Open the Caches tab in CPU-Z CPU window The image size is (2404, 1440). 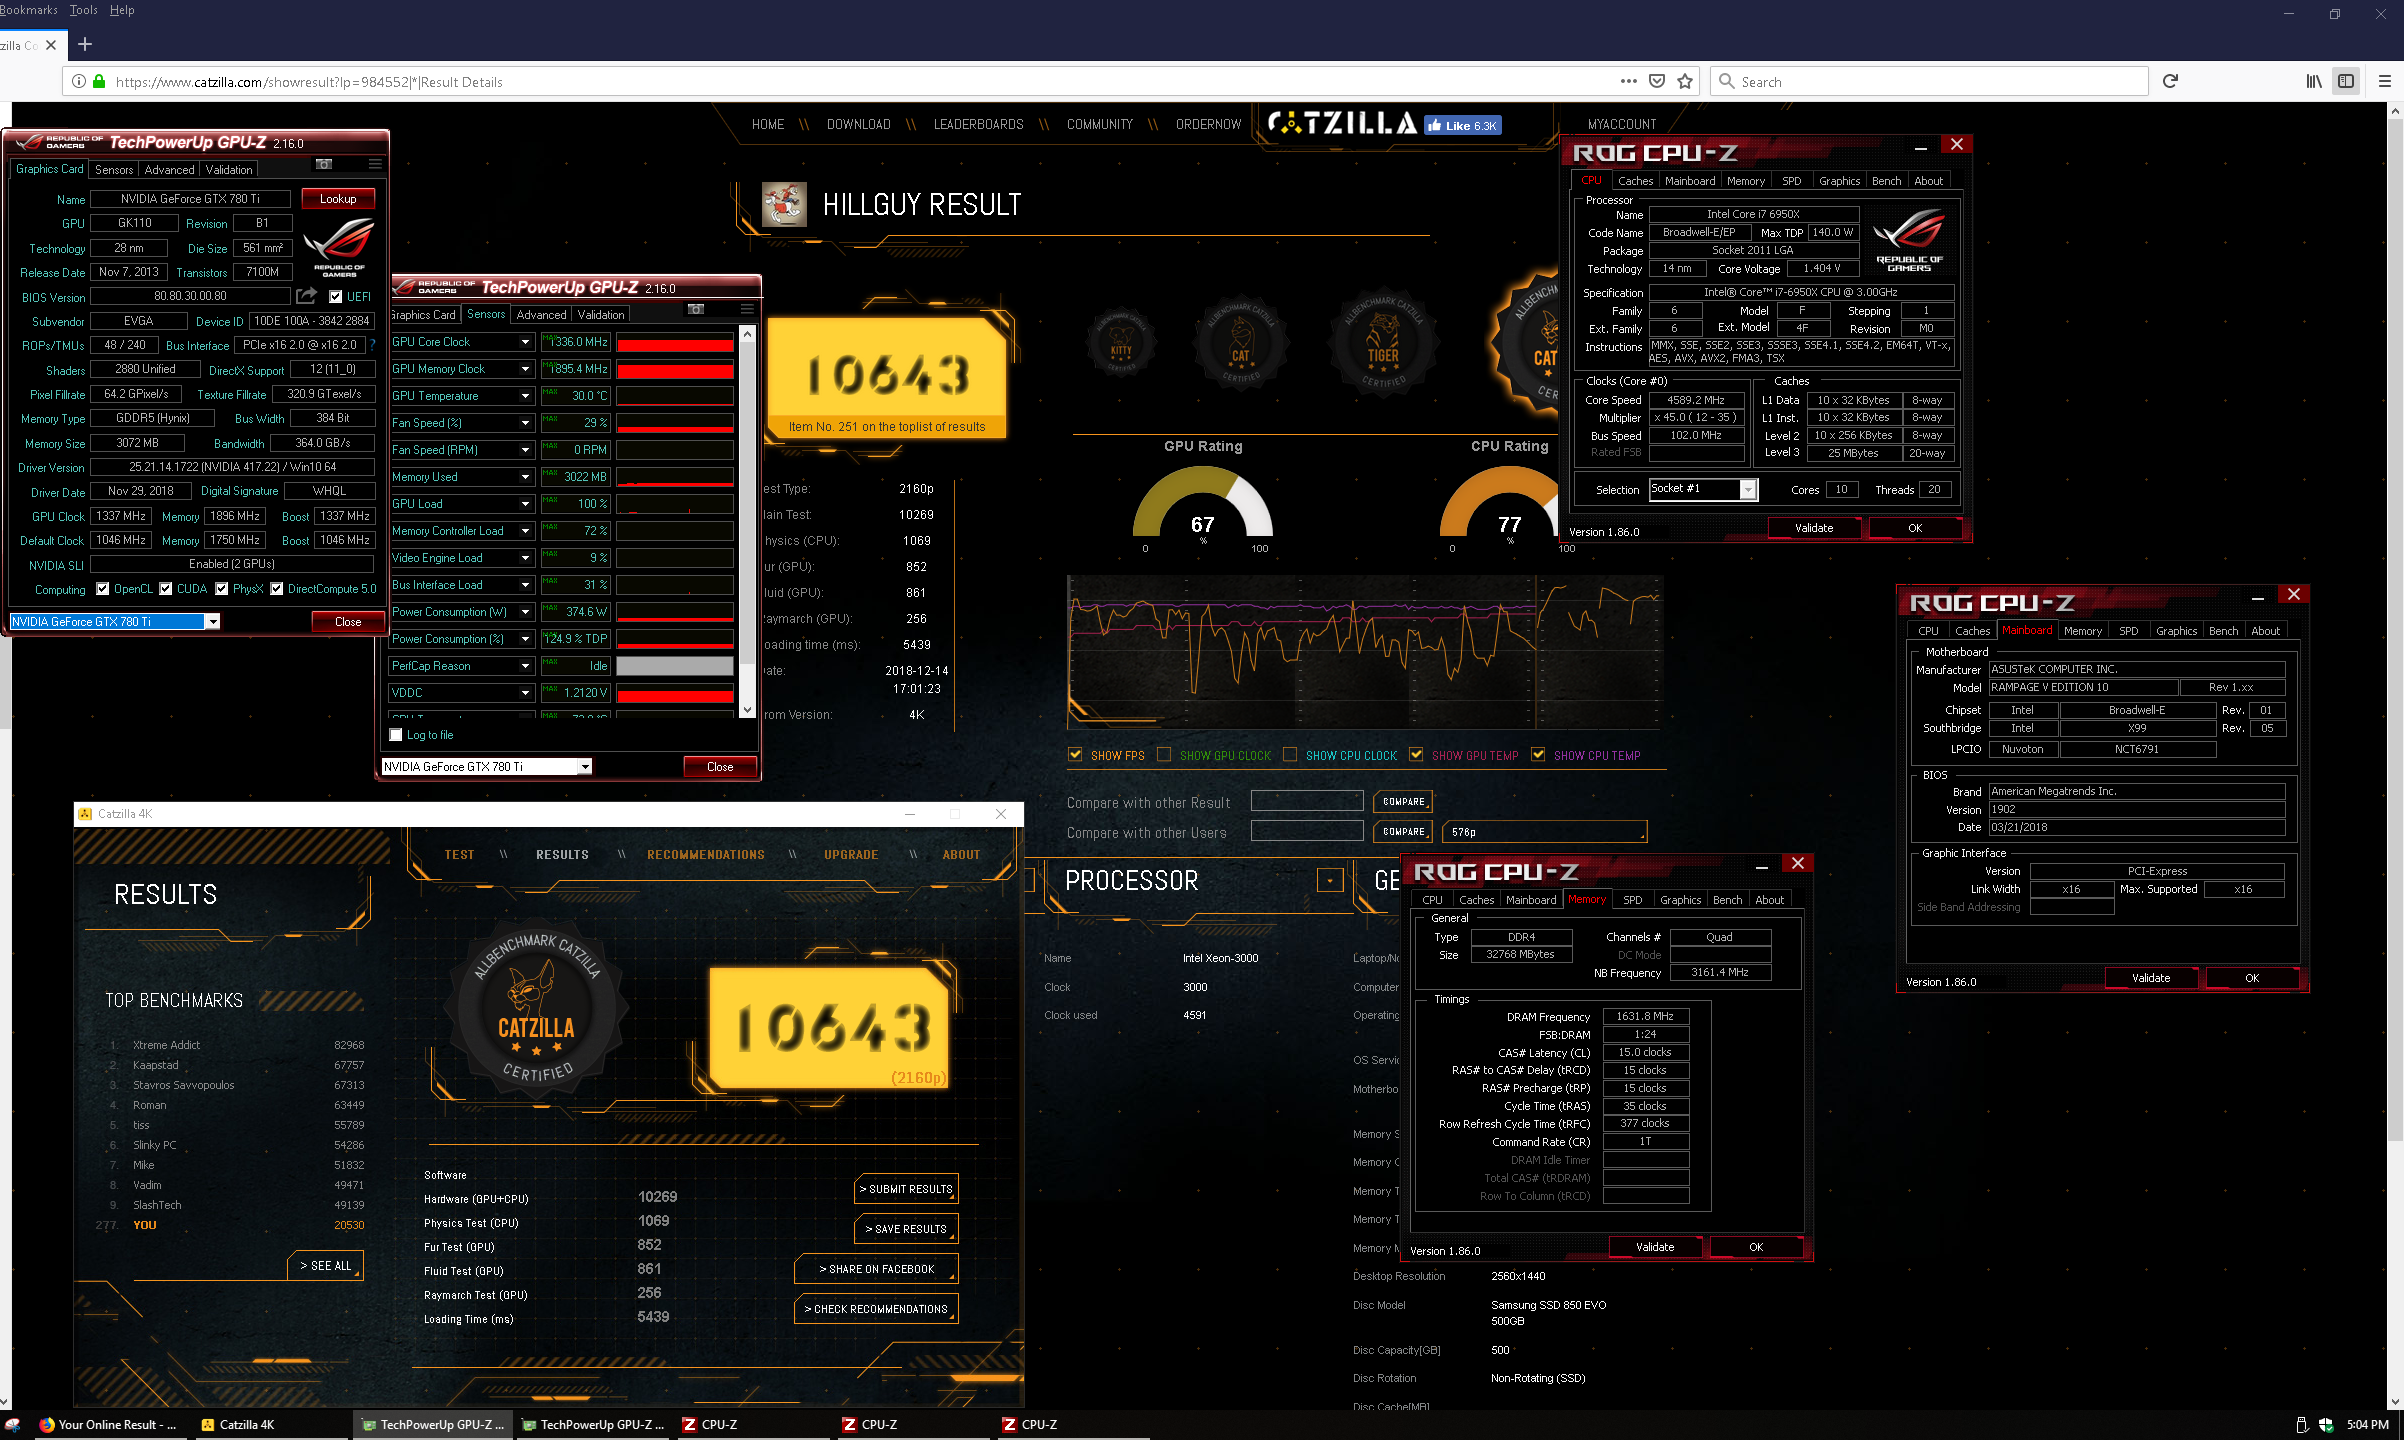click(x=1635, y=181)
